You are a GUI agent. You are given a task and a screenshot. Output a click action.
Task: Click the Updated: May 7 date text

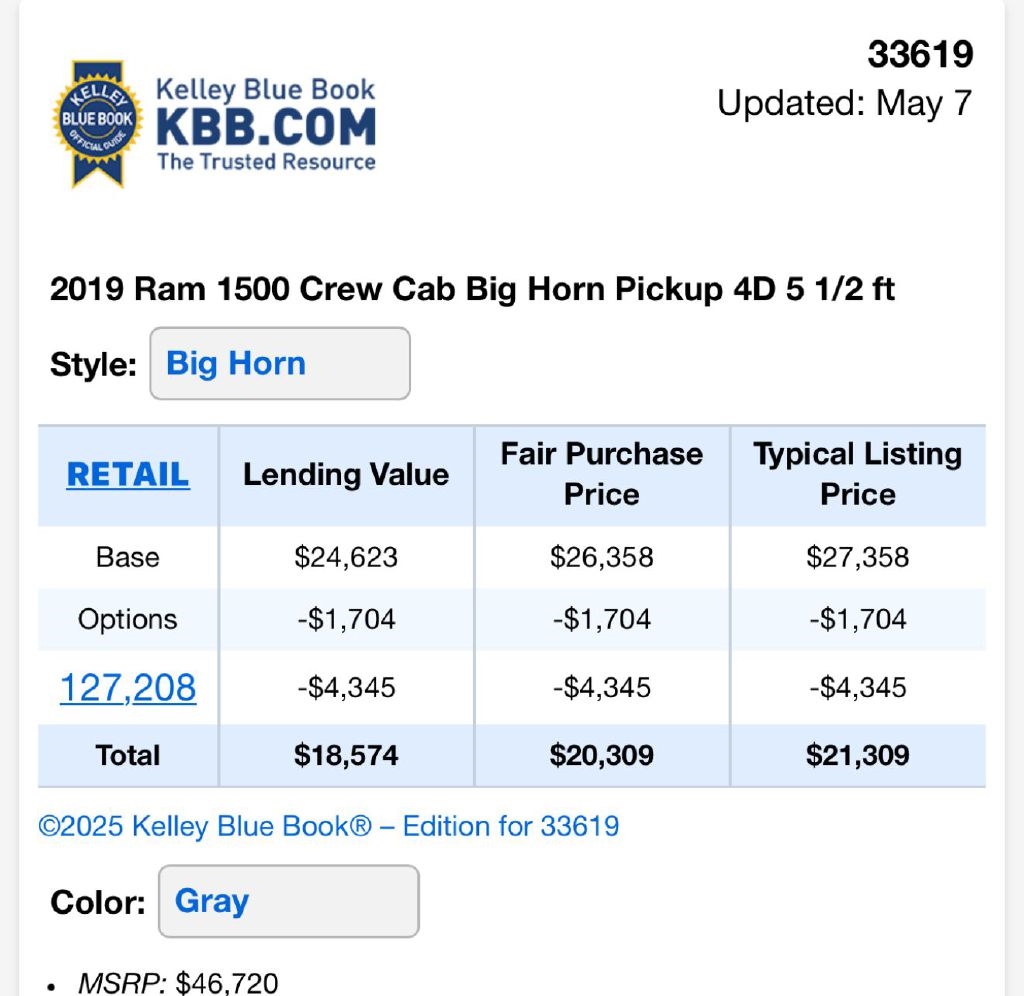[845, 103]
